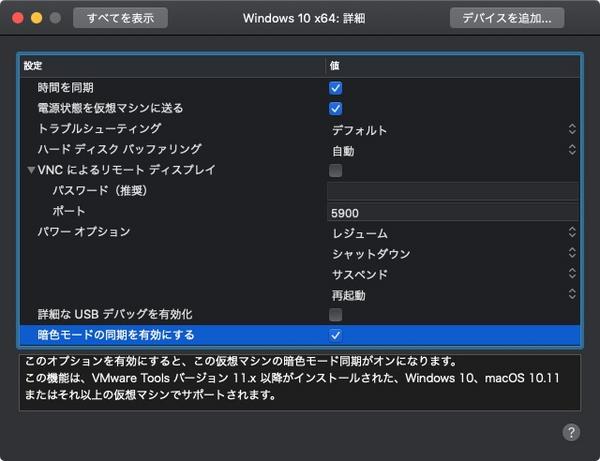
Task: Toggle 電源状態を仮想マシンに送る checkbox
Action: coord(336,109)
